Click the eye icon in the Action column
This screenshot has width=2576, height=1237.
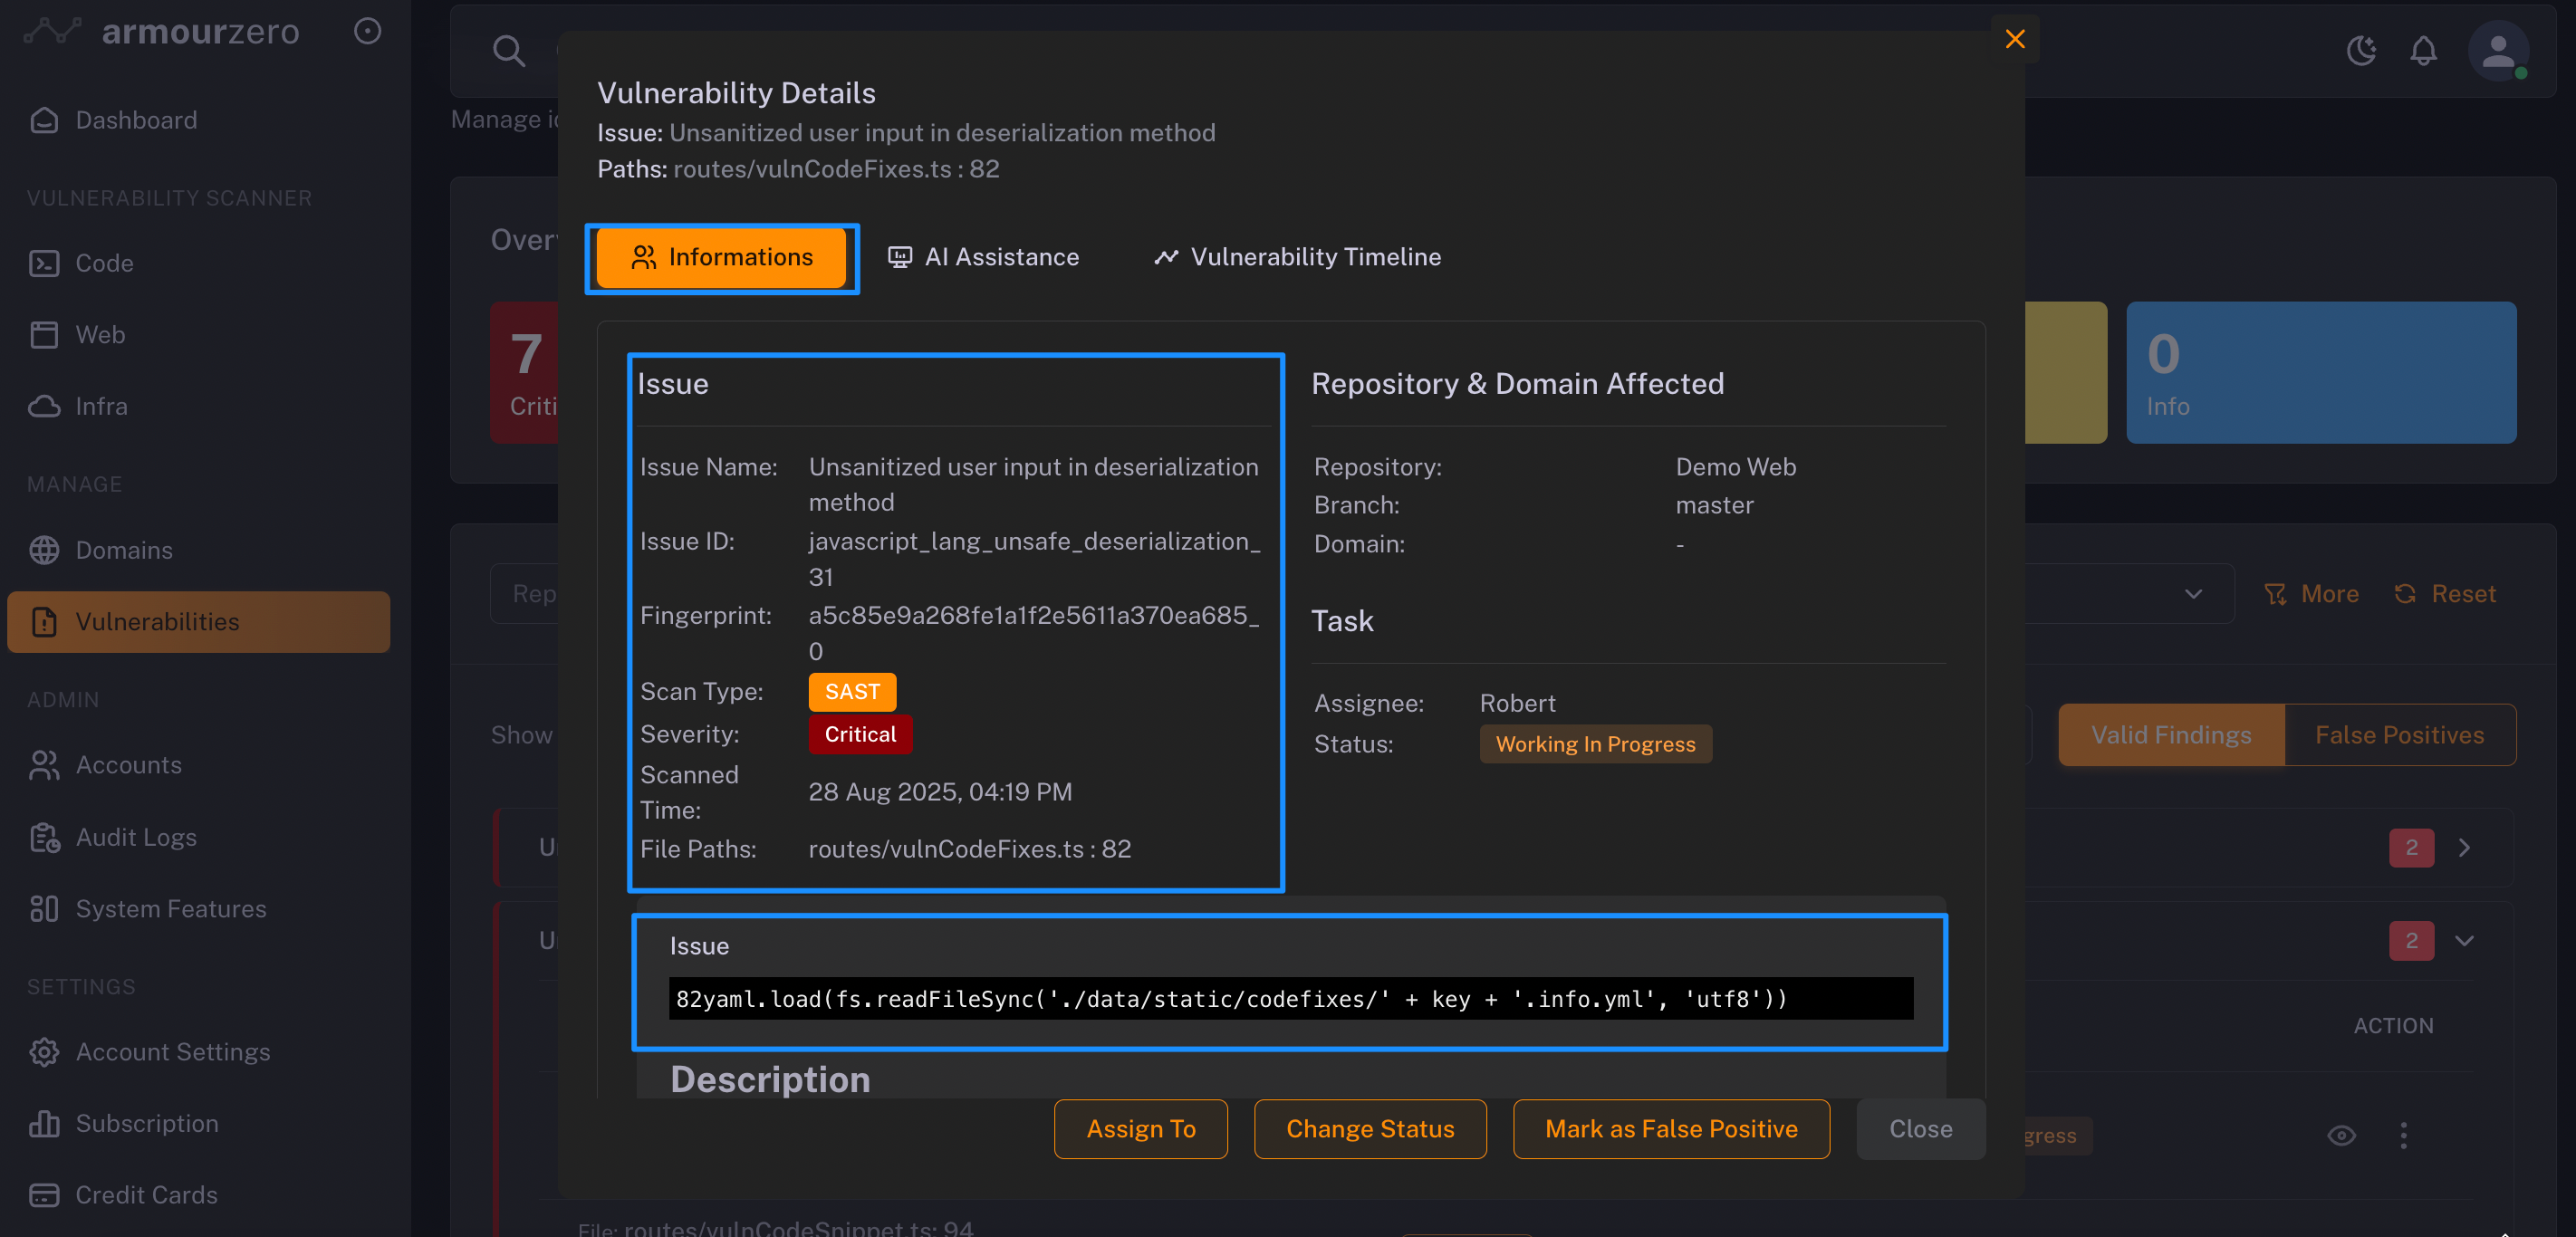pyautogui.click(x=2341, y=1135)
